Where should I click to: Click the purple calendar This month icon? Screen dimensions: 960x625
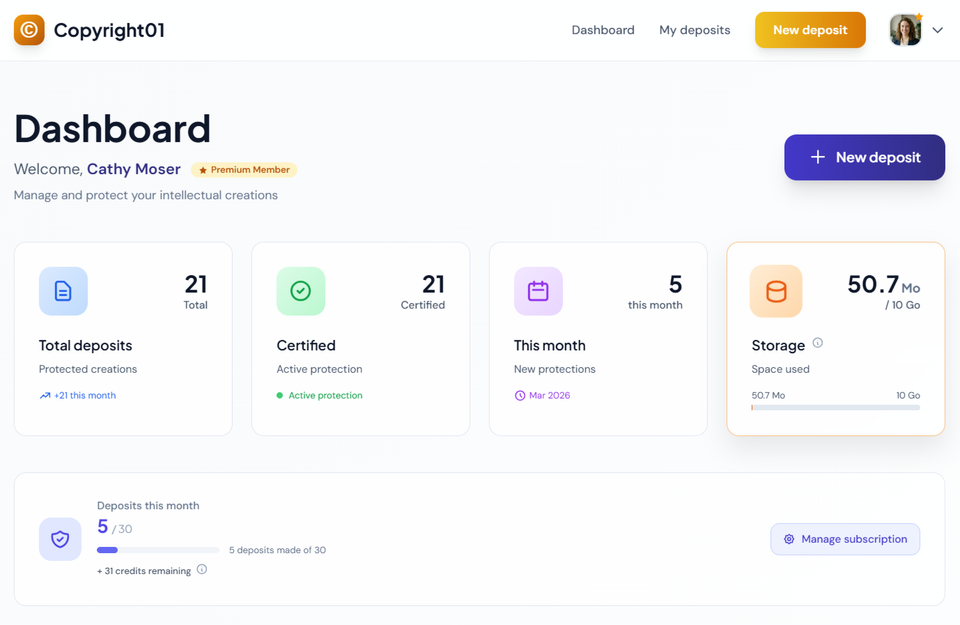[x=538, y=291]
